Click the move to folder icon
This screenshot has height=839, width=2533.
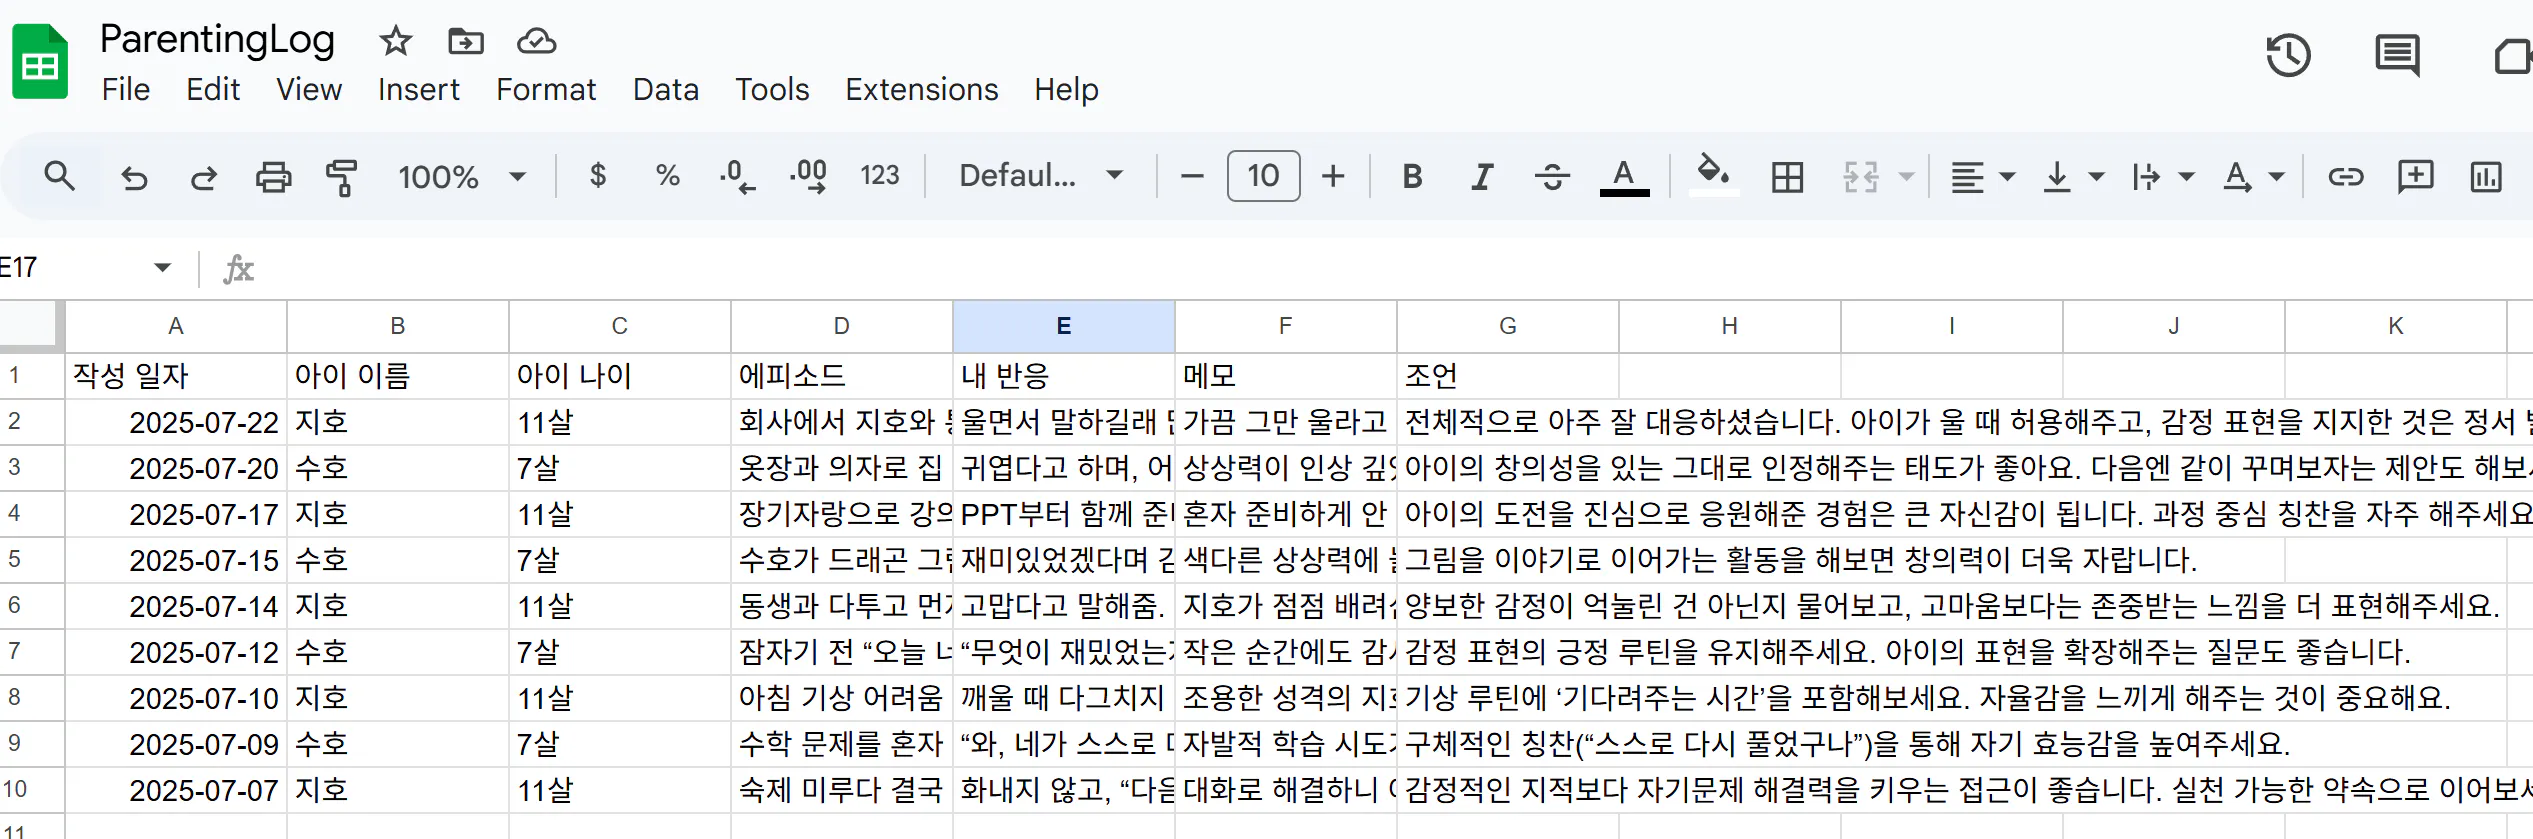click(466, 41)
